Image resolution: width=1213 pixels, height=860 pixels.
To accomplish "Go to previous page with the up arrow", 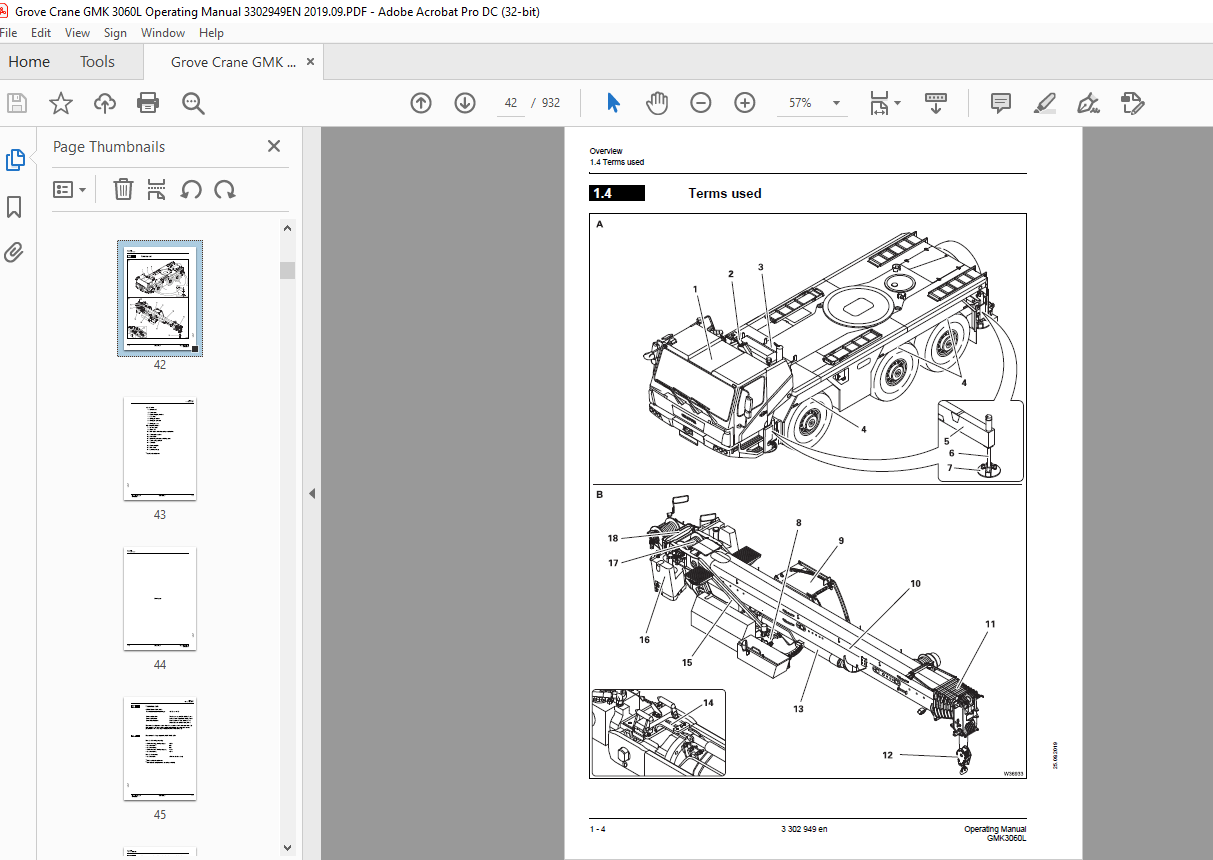I will click(x=421, y=103).
